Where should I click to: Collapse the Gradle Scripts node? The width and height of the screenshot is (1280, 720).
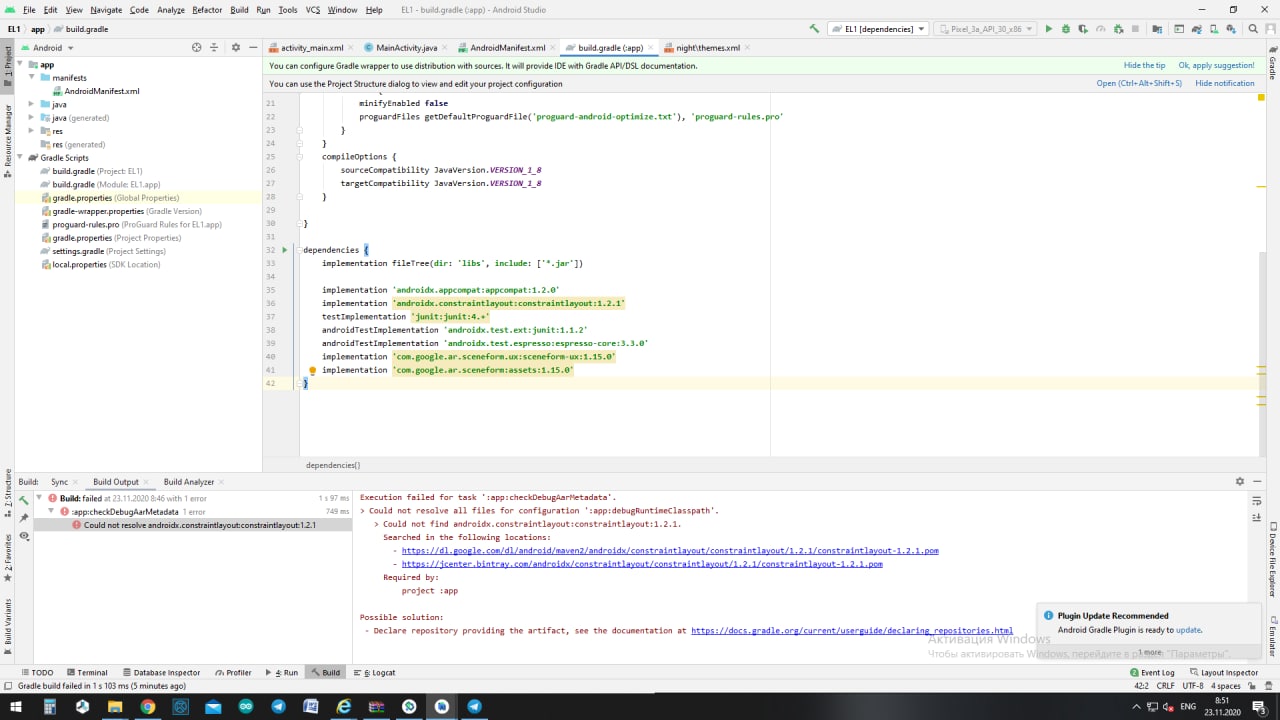pyautogui.click(x=21, y=158)
